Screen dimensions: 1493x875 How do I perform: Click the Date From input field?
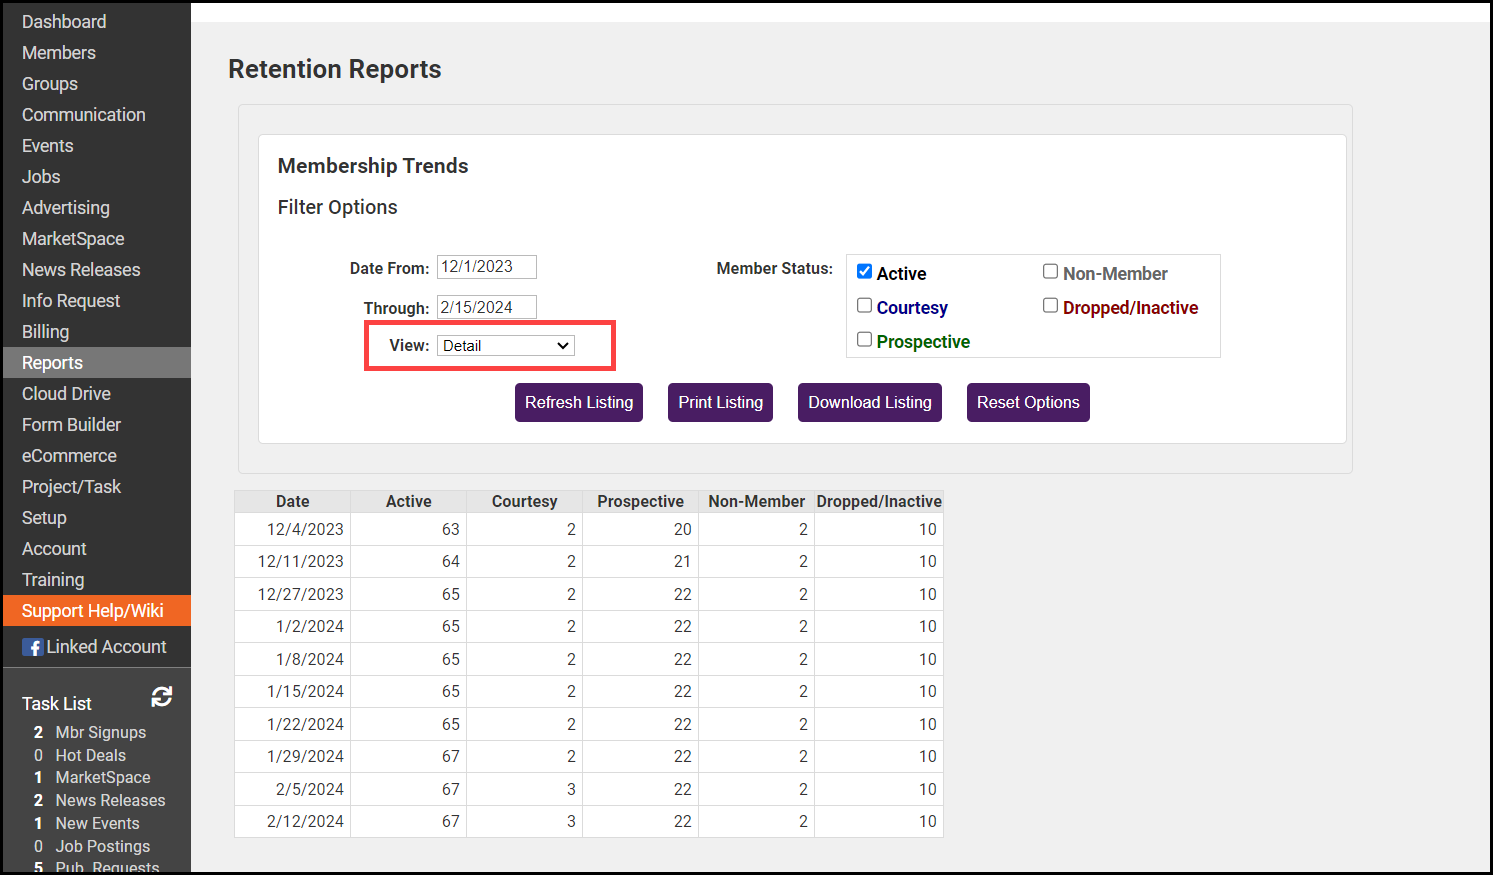click(486, 267)
